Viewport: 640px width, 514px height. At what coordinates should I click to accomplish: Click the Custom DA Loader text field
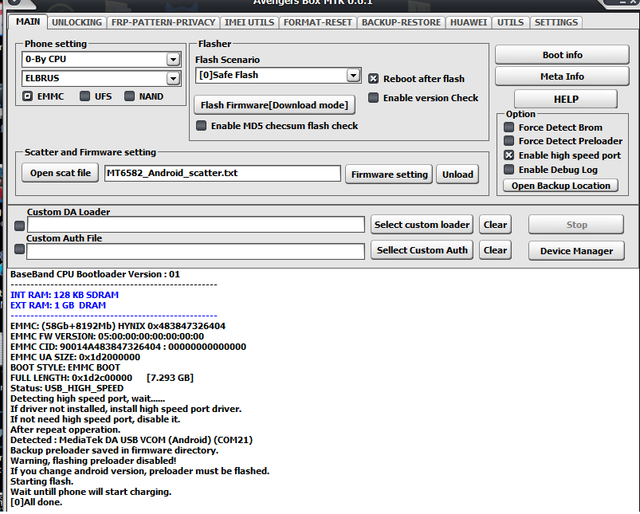click(x=196, y=225)
